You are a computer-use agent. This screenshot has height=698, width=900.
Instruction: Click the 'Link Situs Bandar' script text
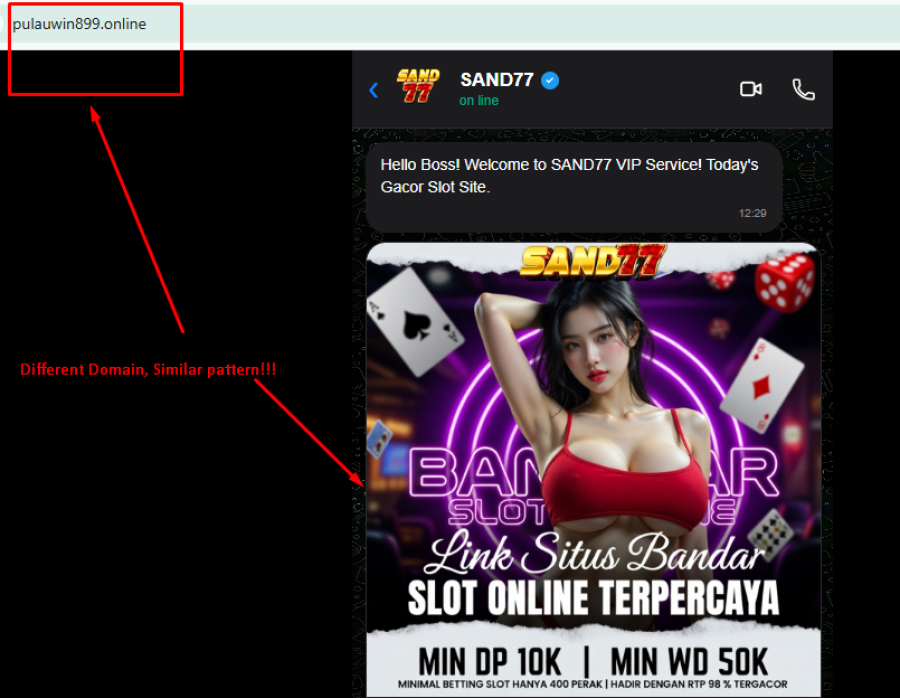tap(593, 553)
